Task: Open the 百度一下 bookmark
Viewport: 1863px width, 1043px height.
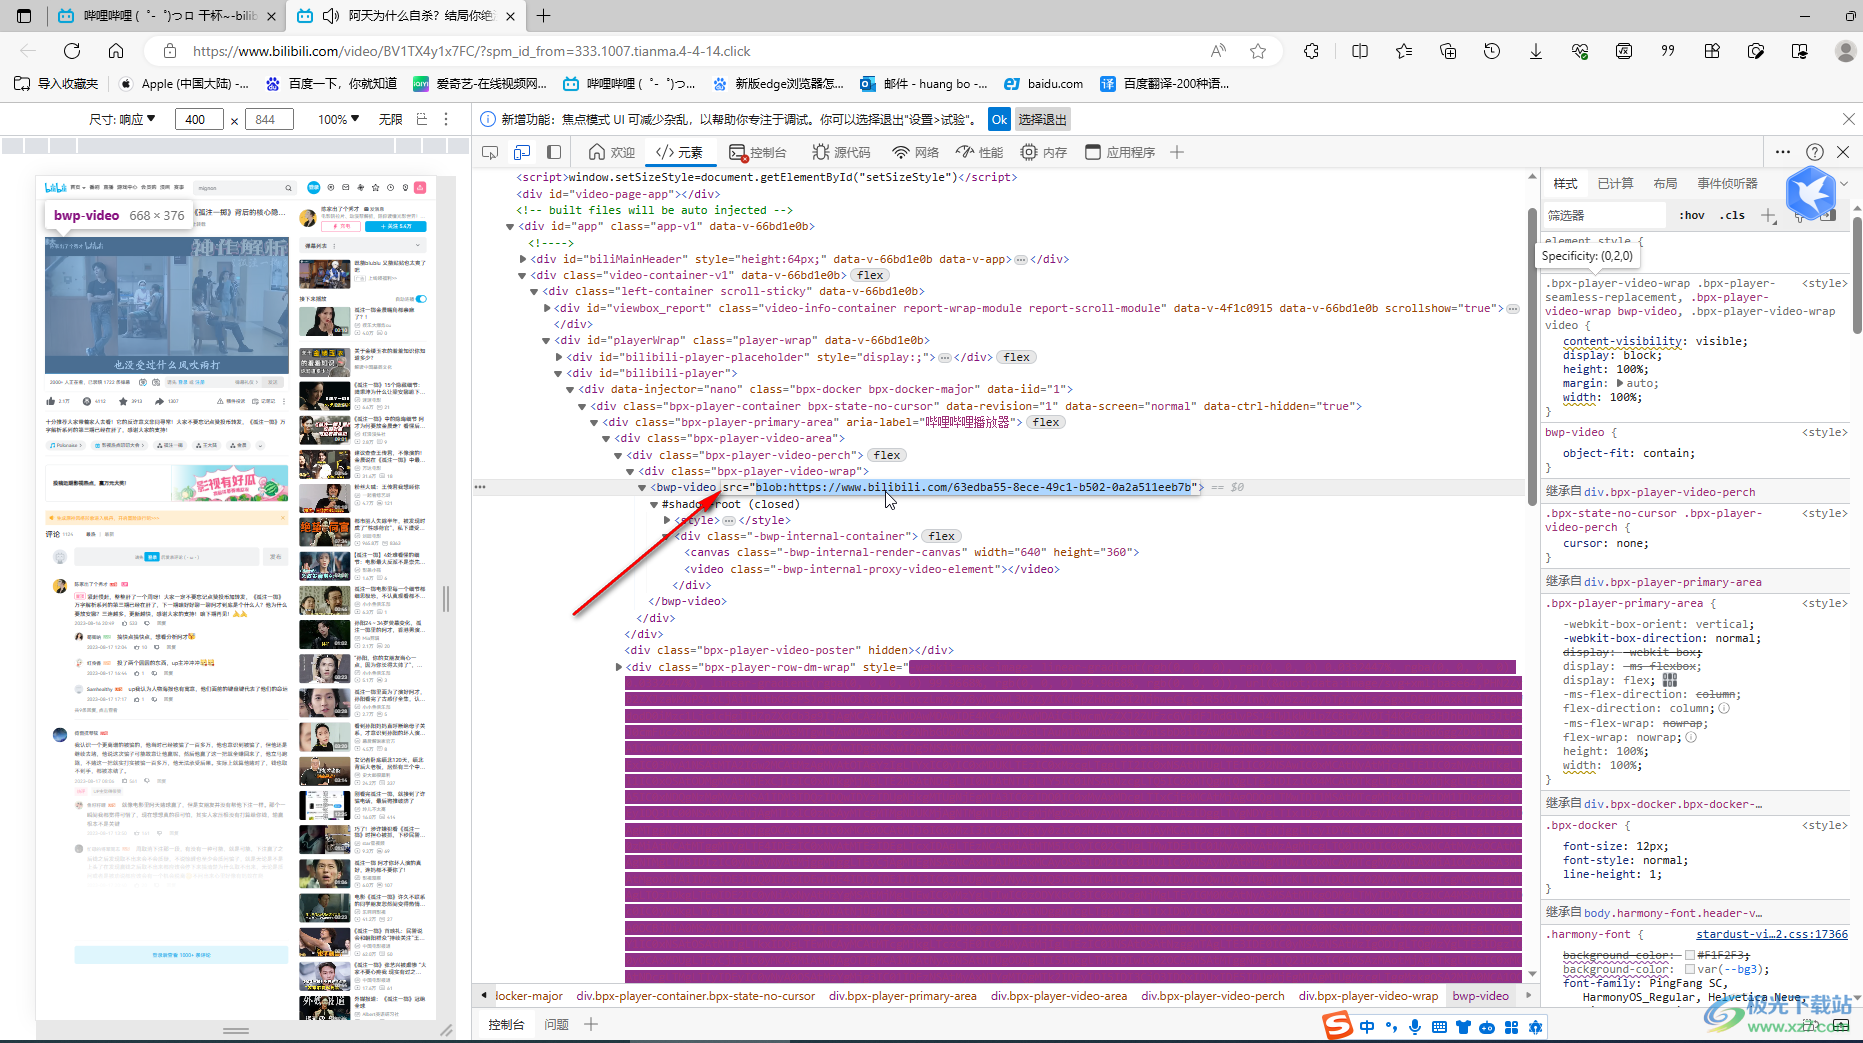Action: click(331, 84)
